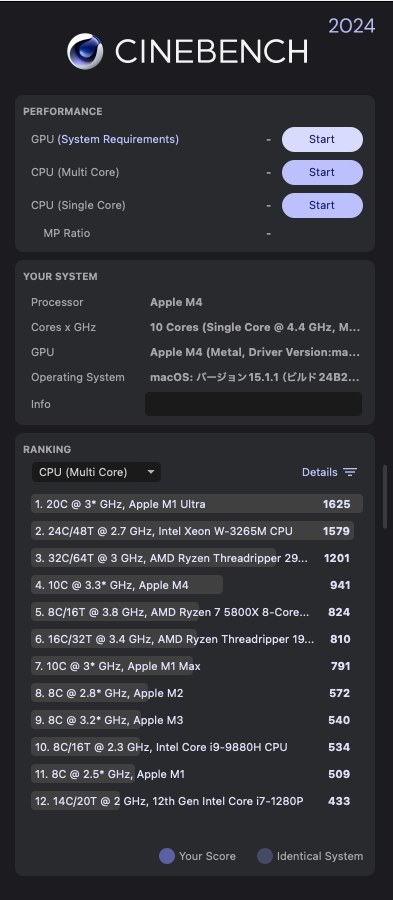Click the Cores x GHz value text
The height and width of the screenshot is (900, 393).
[255, 327]
